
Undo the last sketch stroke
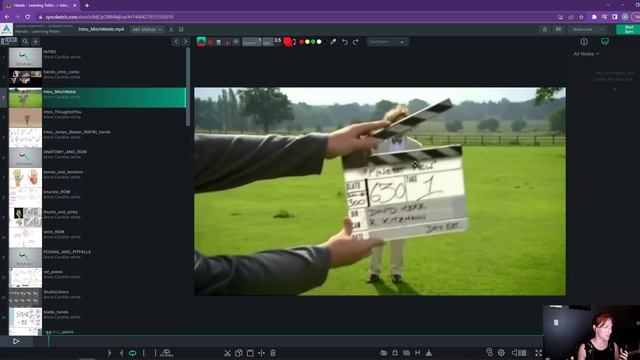[x=345, y=42]
